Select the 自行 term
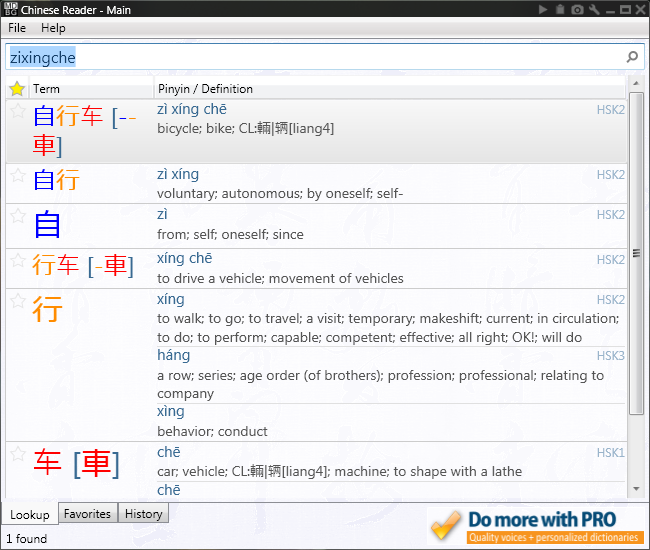This screenshot has height=550, width=650. click(56, 180)
